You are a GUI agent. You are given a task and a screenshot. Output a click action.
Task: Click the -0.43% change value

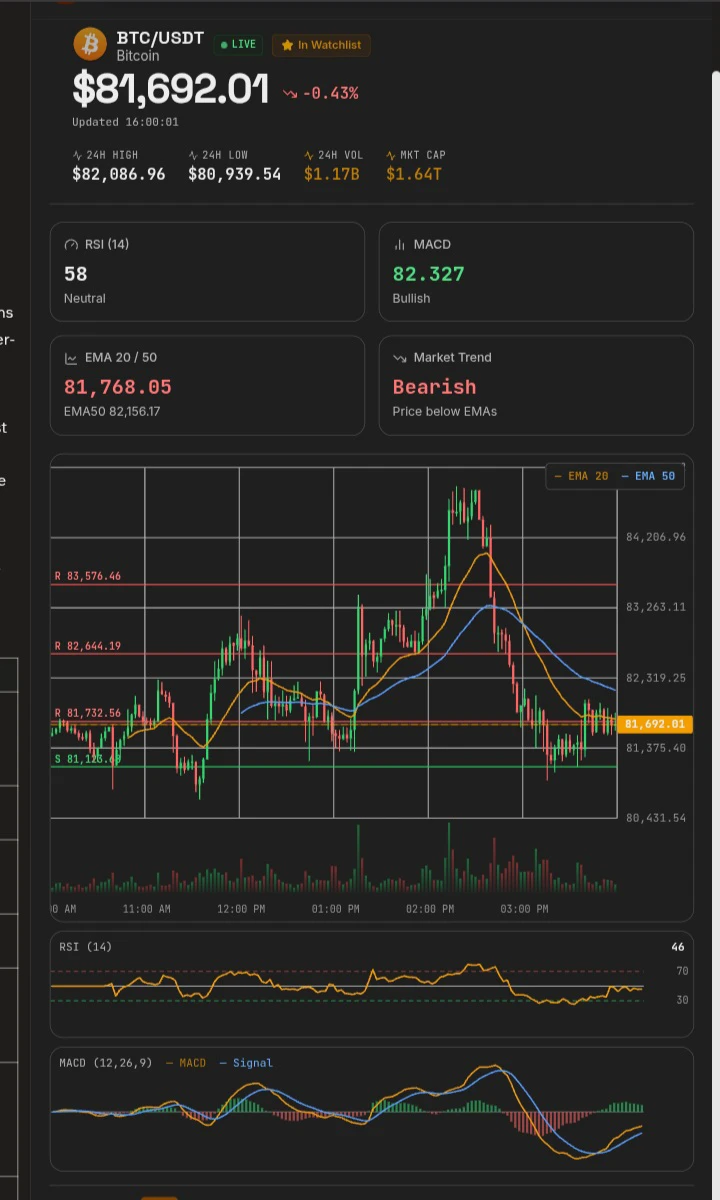(330, 94)
